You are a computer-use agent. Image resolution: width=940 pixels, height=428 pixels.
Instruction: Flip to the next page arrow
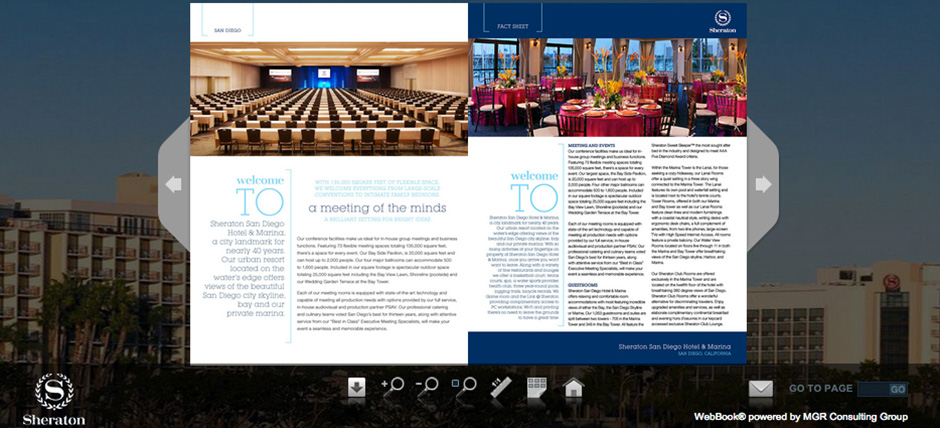[764, 184]
